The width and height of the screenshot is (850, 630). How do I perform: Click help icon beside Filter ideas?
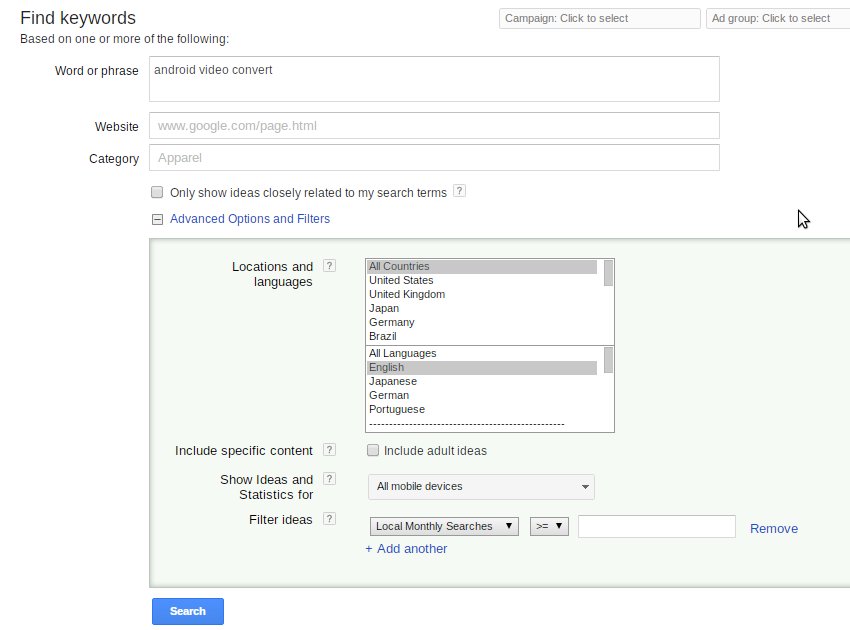pyautogui.click(x=329, y=519)
